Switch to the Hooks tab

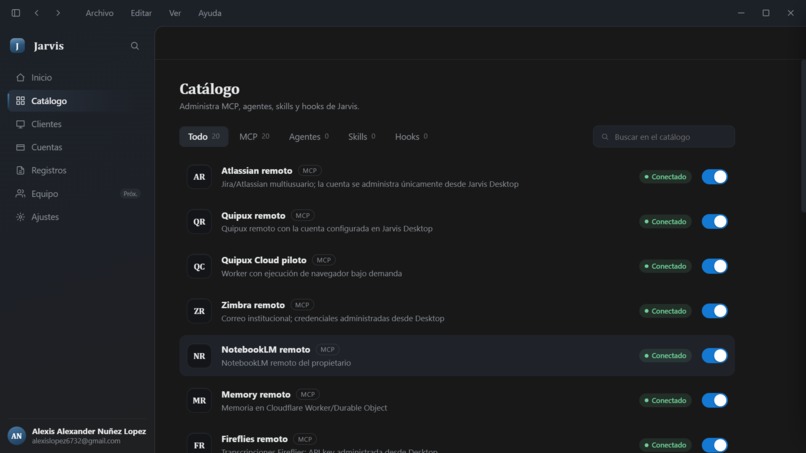coord(411,137)
